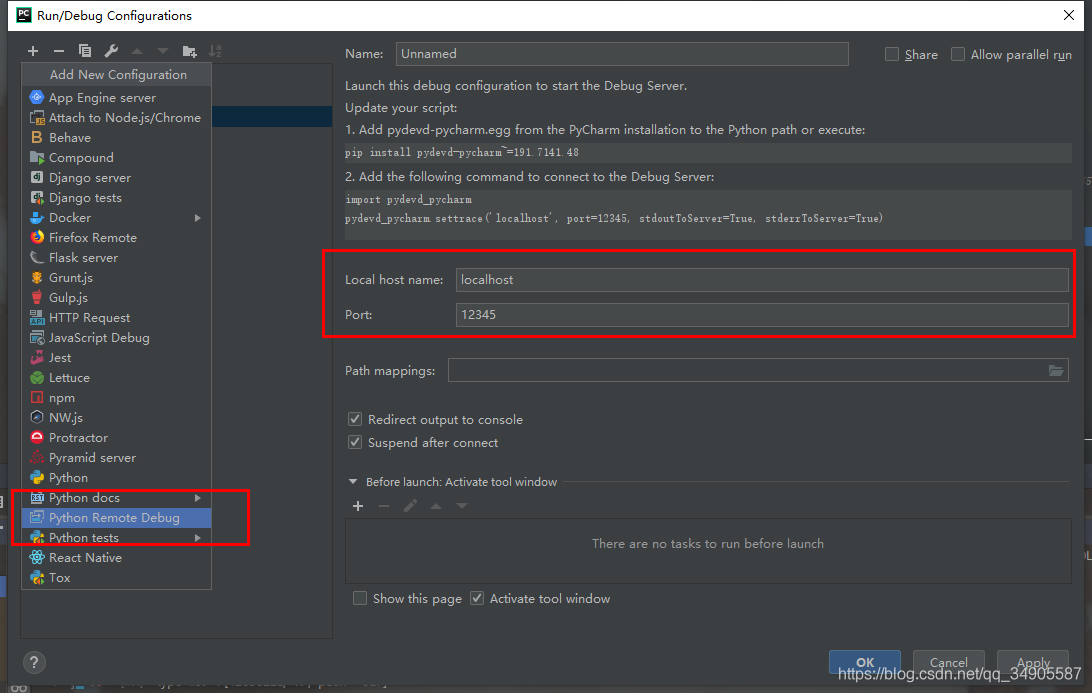The width and height of the screenshot is (1092, 693).
Task: Choose Jest from the list
Action: pyautogui.click(x=116, y=357)
